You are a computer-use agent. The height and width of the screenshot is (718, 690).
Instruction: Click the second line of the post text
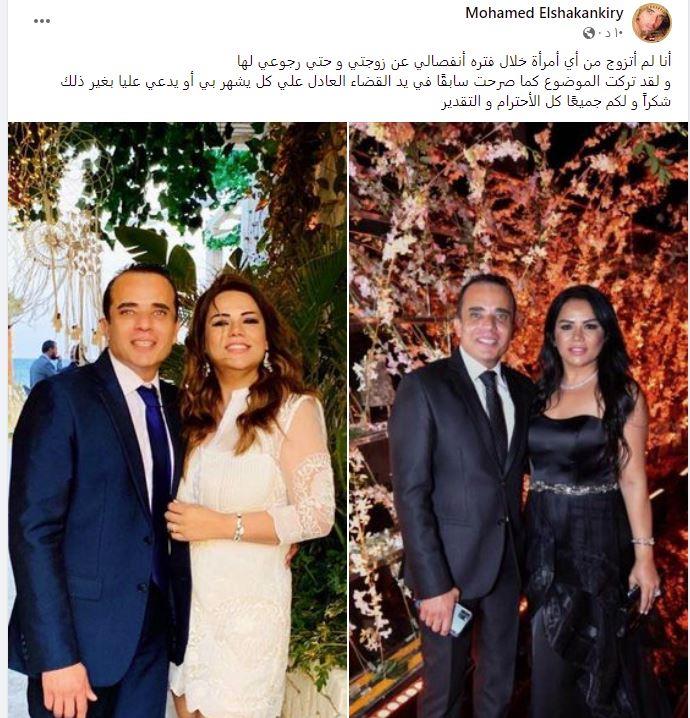coord(366,82)
